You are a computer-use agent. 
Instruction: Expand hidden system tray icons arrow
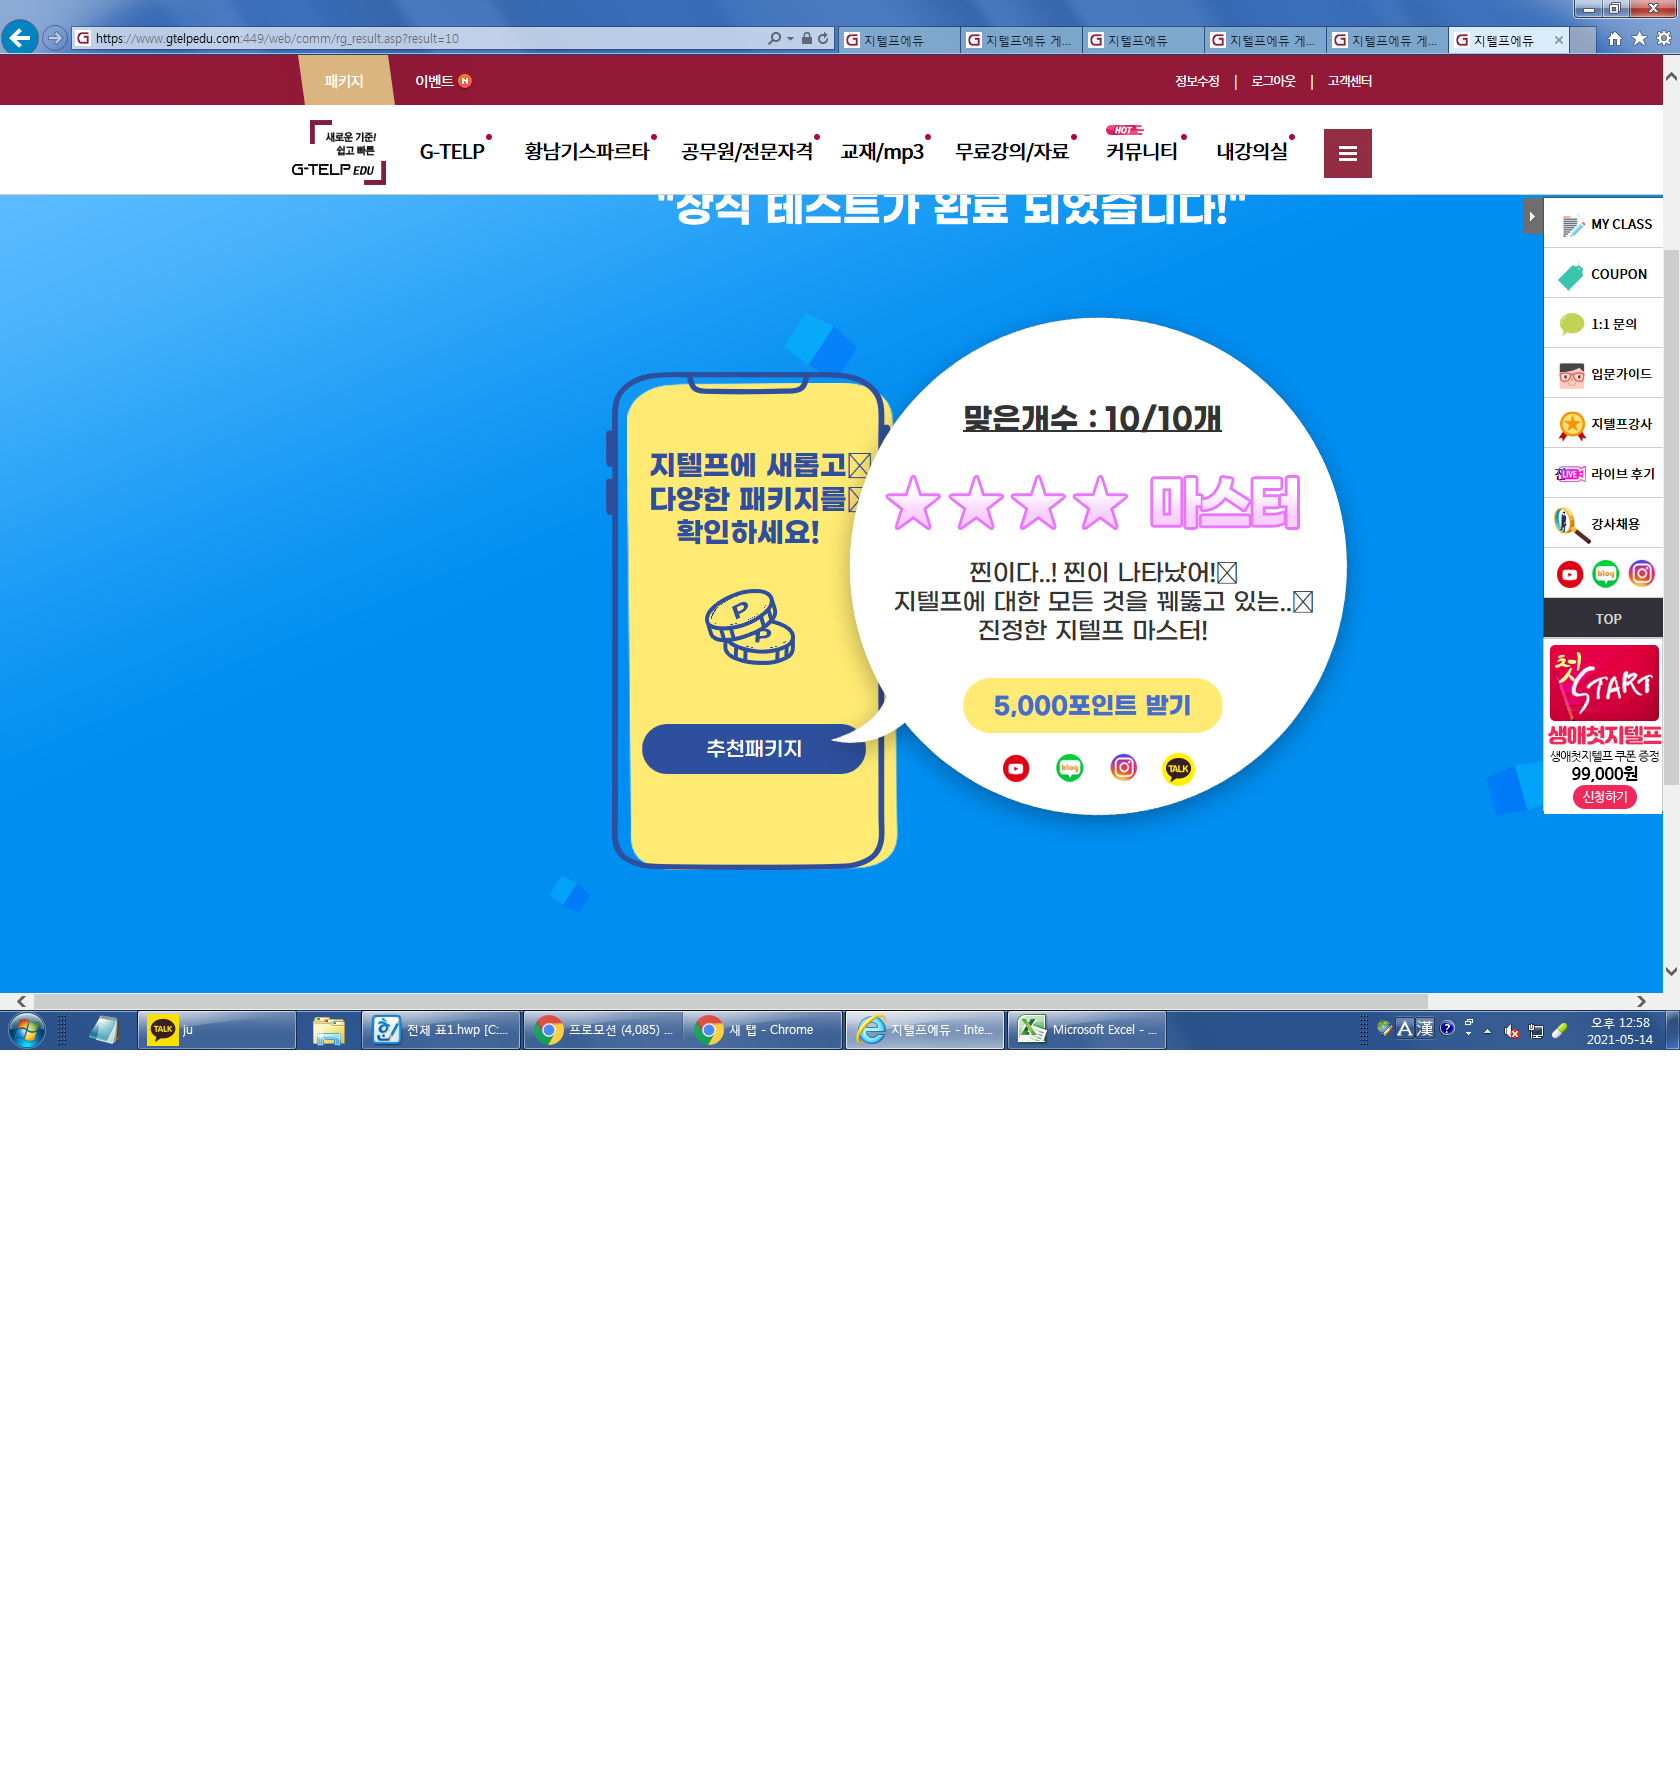point(1488,1031)
